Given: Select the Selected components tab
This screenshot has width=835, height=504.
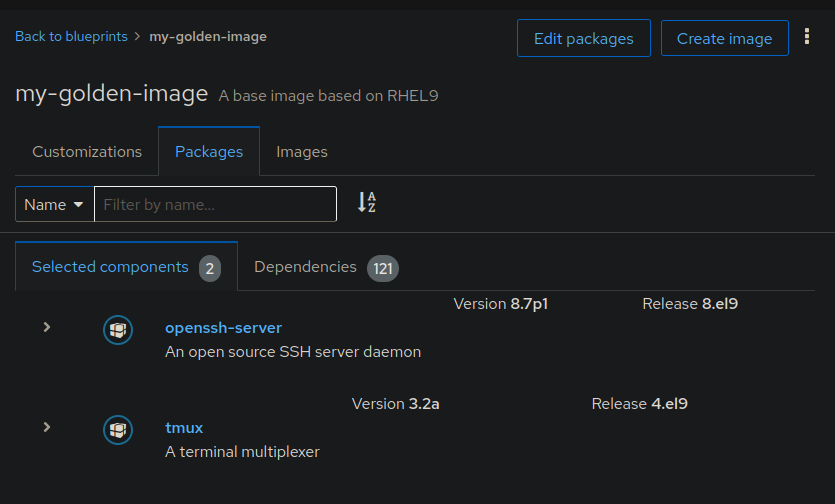Looking at the screenshot, I should tap(126, 267).
